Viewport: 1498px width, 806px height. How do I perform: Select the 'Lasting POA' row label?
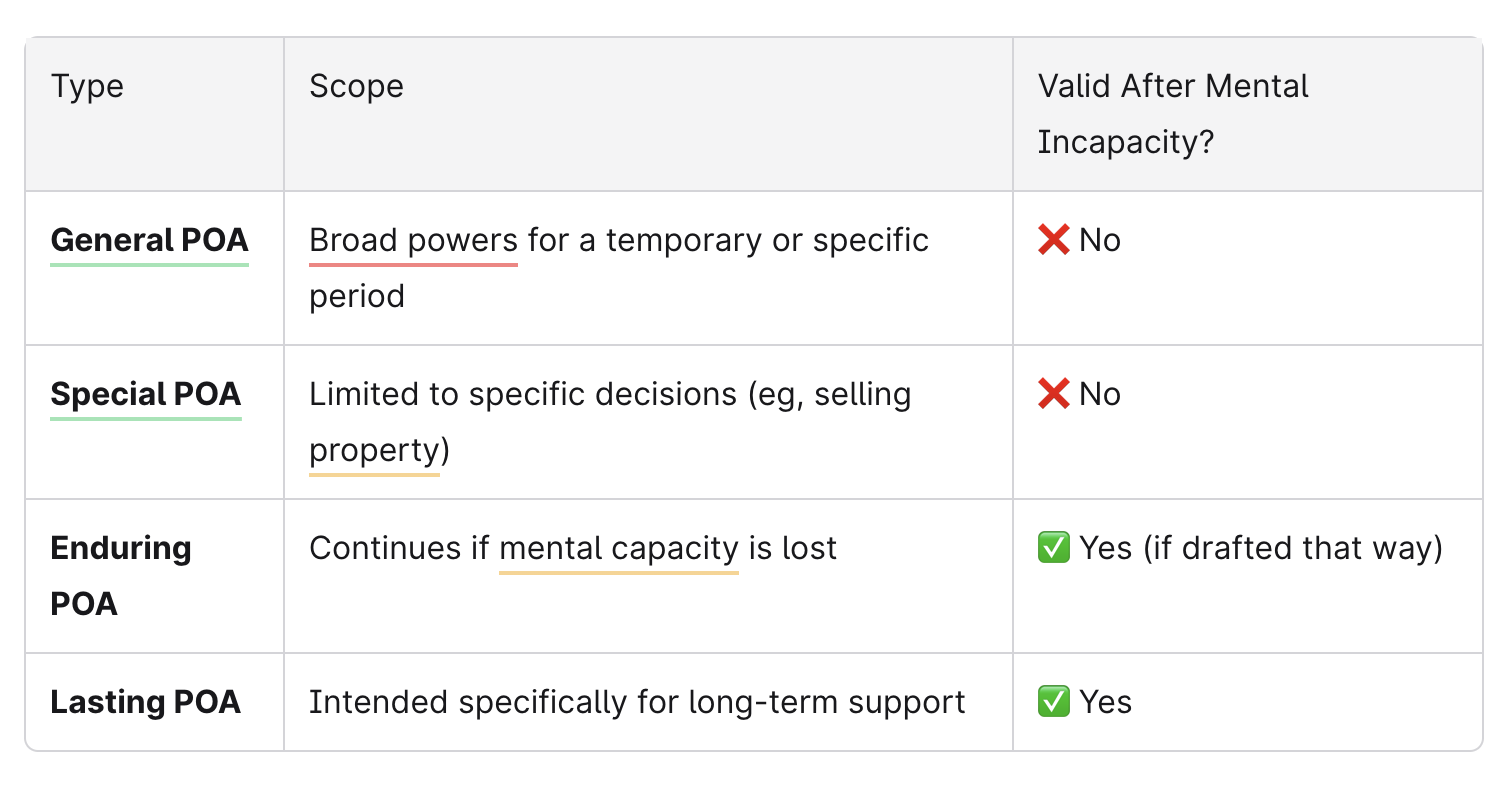pos(146,702)
